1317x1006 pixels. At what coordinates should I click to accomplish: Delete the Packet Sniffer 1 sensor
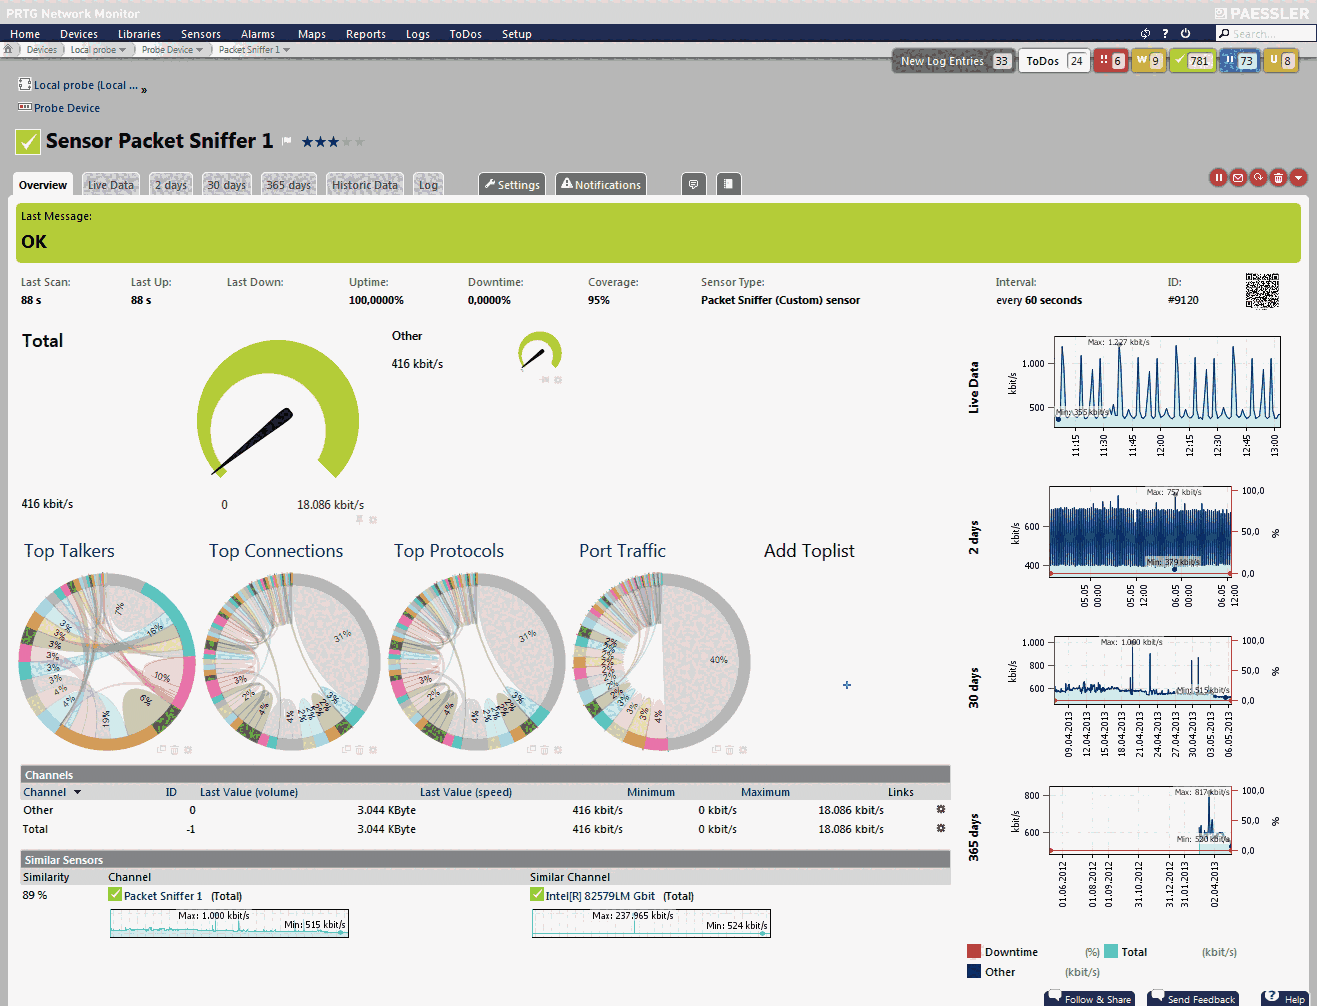click(x=1278, y=177)
